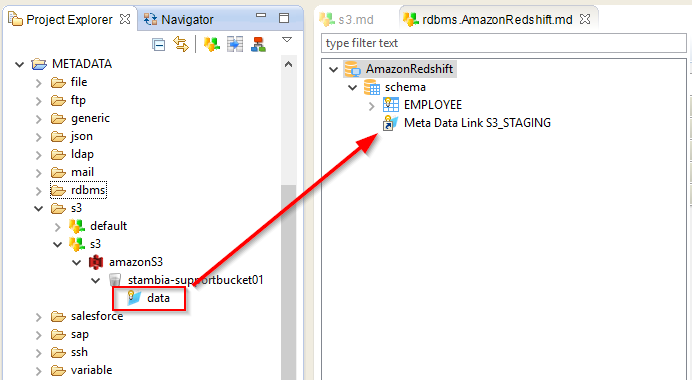Expand the rdbms folder

[39, 191]
